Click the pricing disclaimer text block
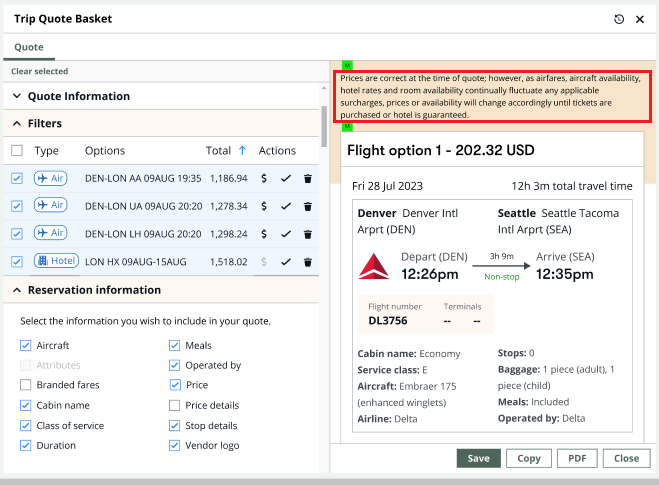Screen dimensions: 659x485 coord(491,96)
